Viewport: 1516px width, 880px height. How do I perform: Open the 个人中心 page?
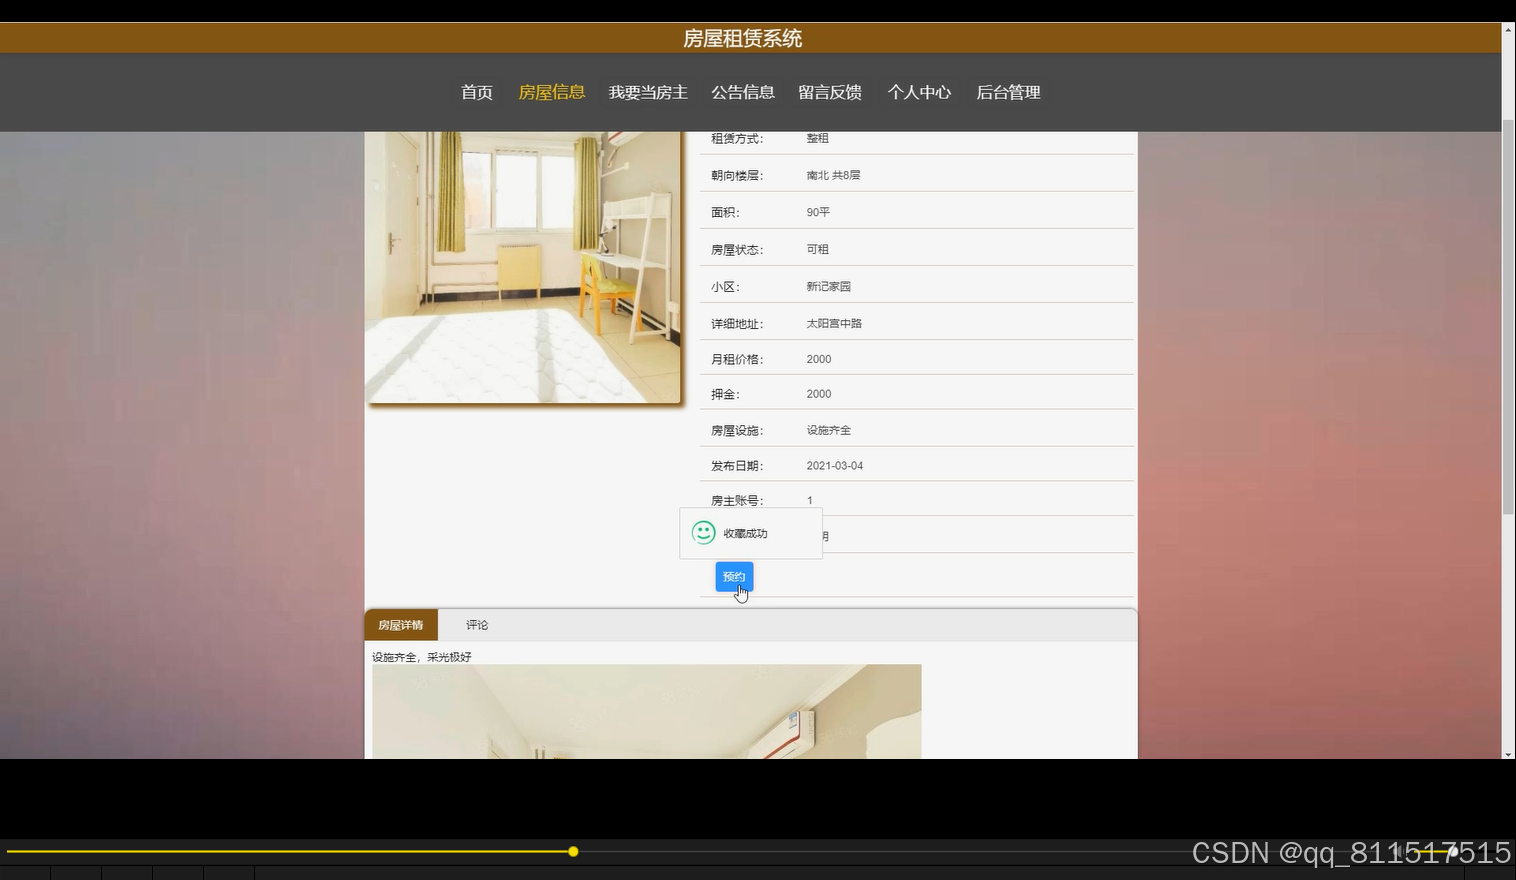(919, 91)
